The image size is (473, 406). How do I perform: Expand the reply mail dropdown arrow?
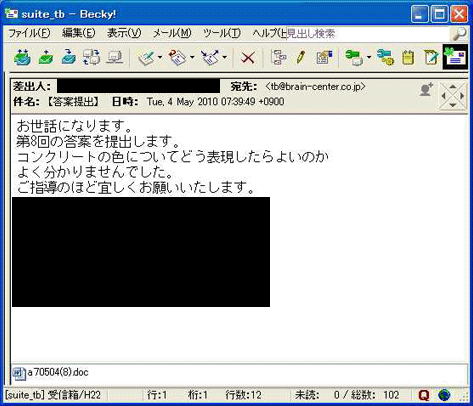tap(192, 57)
